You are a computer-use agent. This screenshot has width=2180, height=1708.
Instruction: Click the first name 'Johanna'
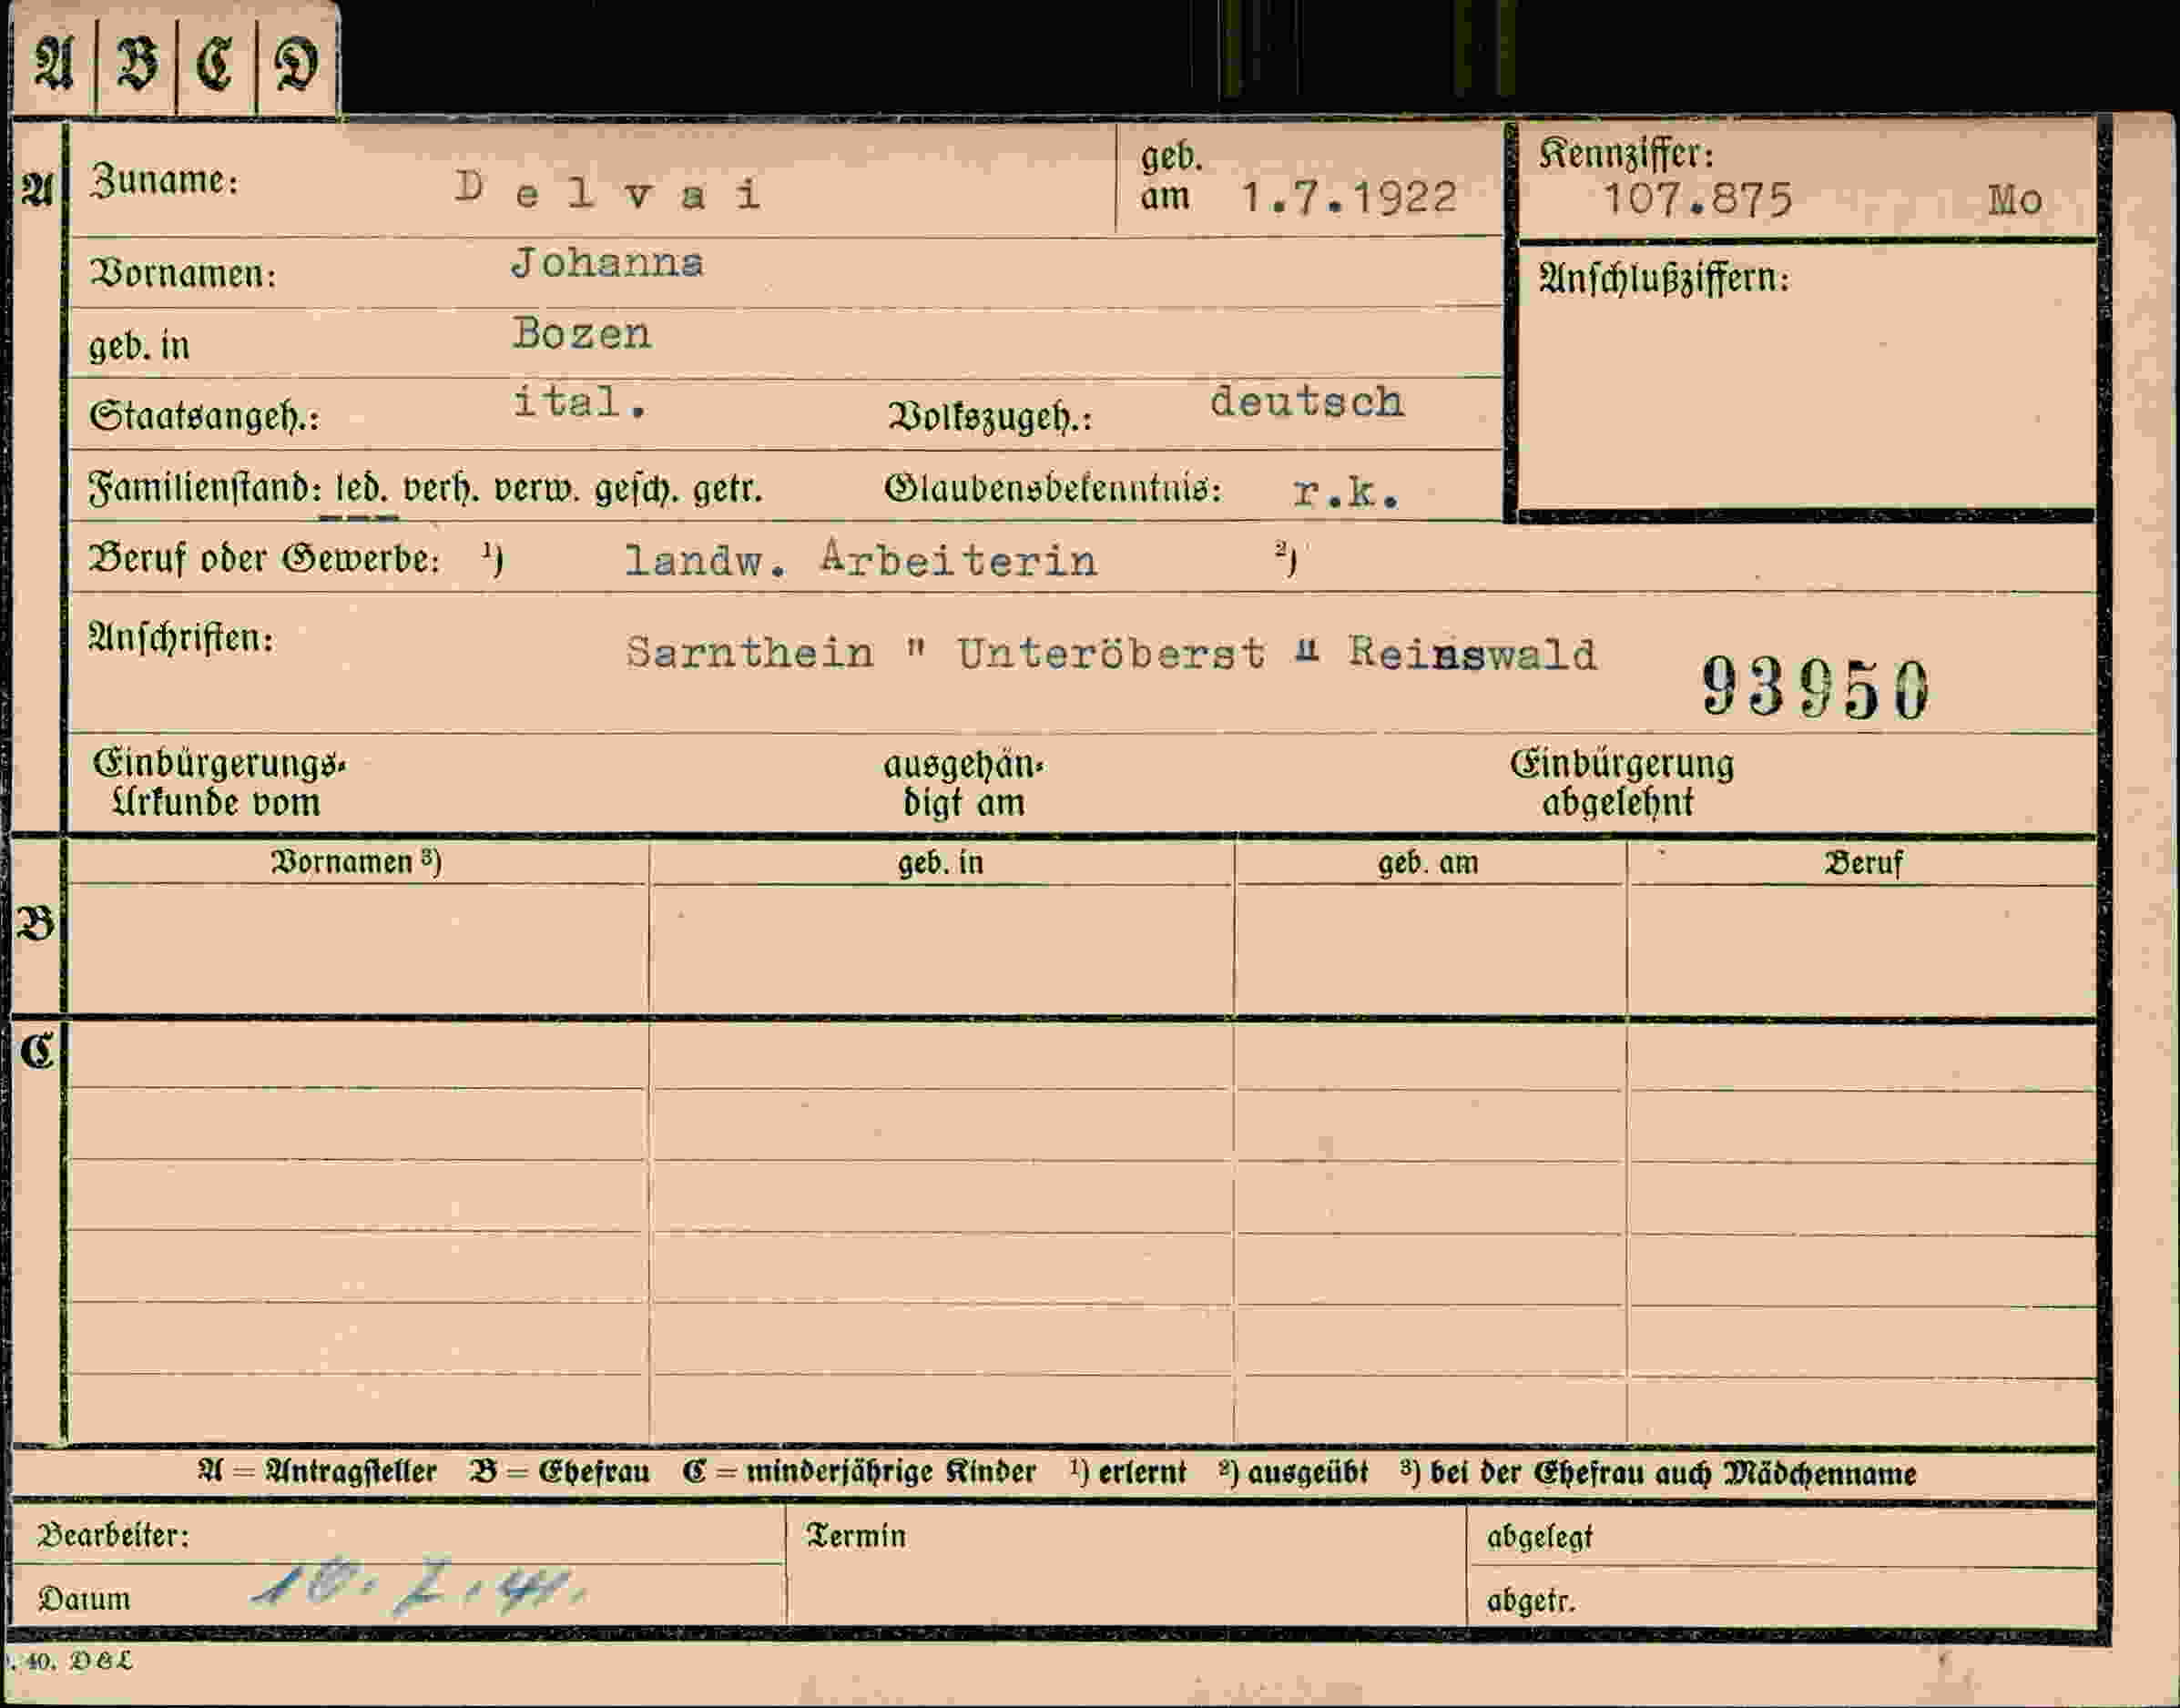(x=607, y=263)
